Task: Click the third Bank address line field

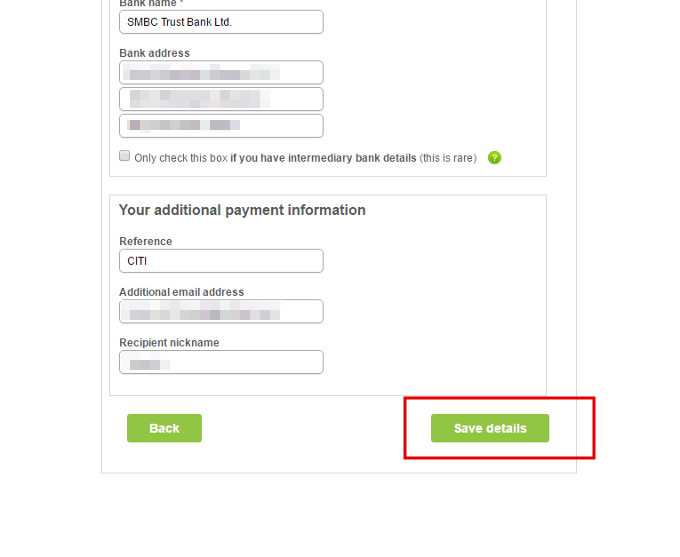Action: pos(221,126)
